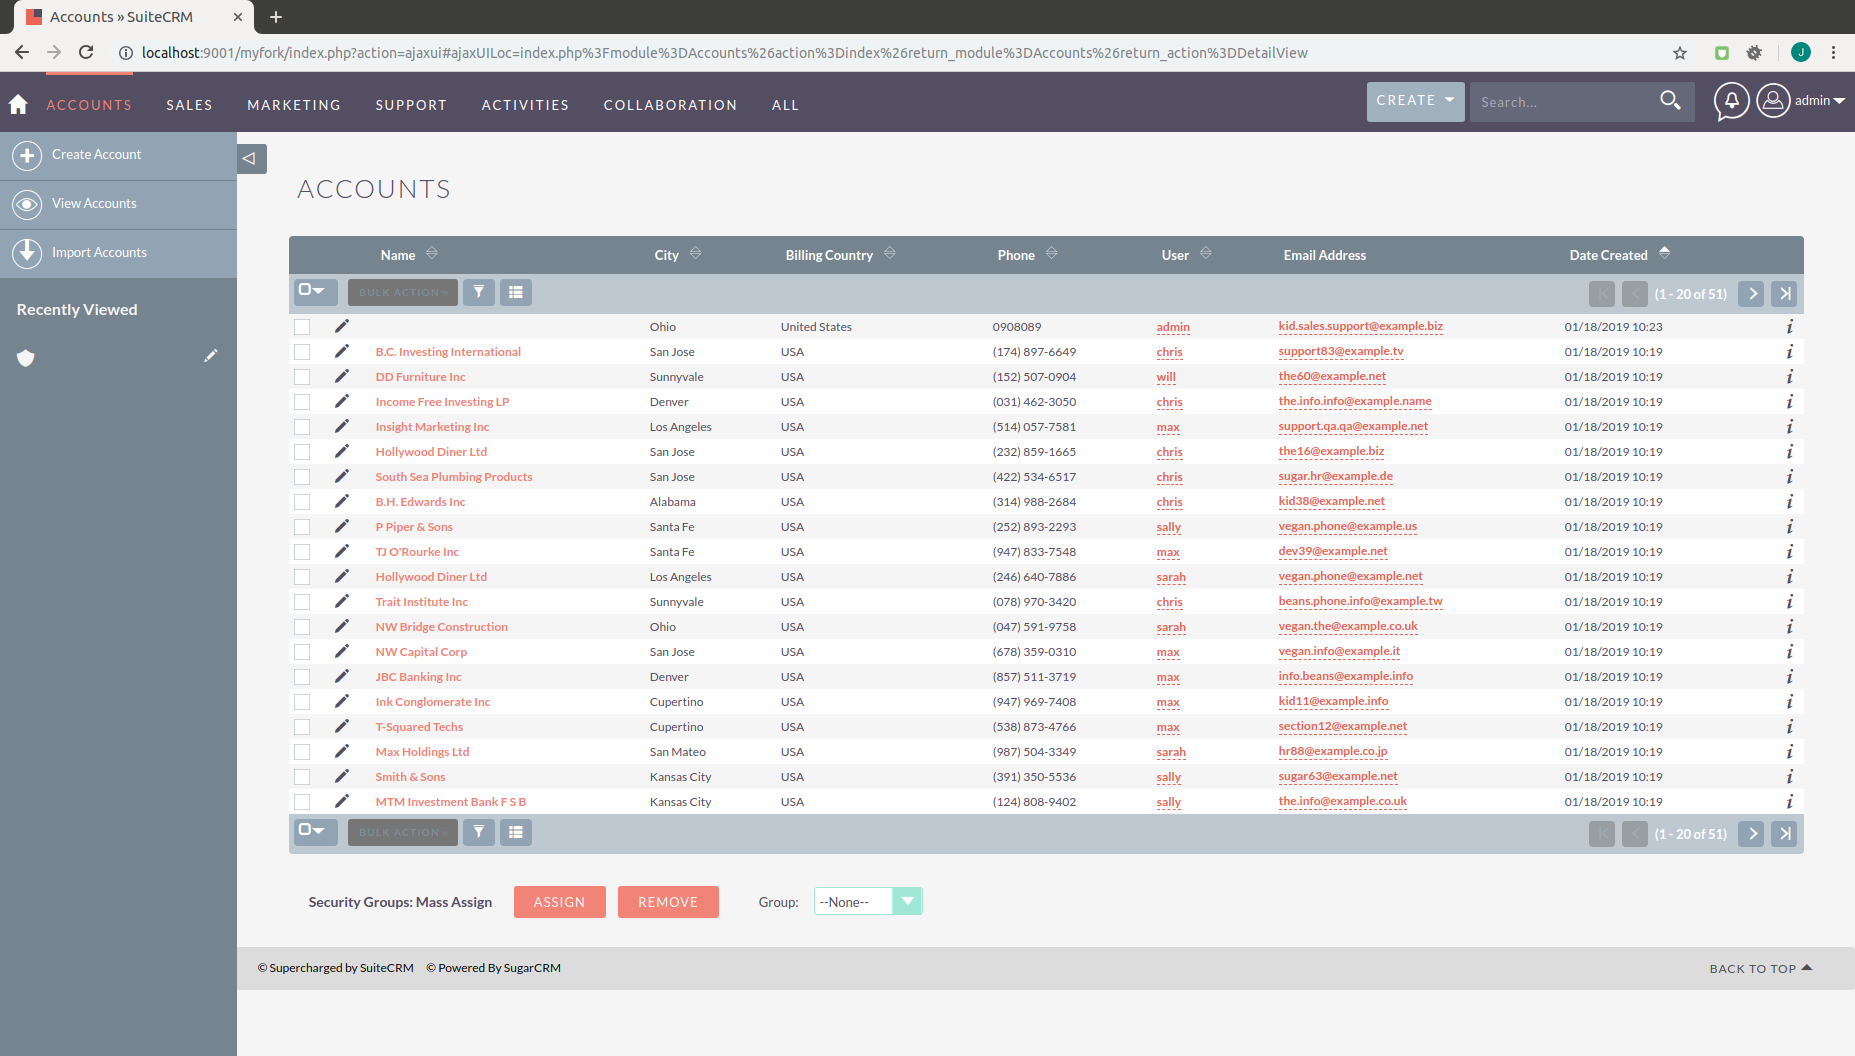Screen dimensions: 1855x1056
Task: Collapse the sidebar with the arrow toggle
Action: pyautogui.click(x=250, y=158)
